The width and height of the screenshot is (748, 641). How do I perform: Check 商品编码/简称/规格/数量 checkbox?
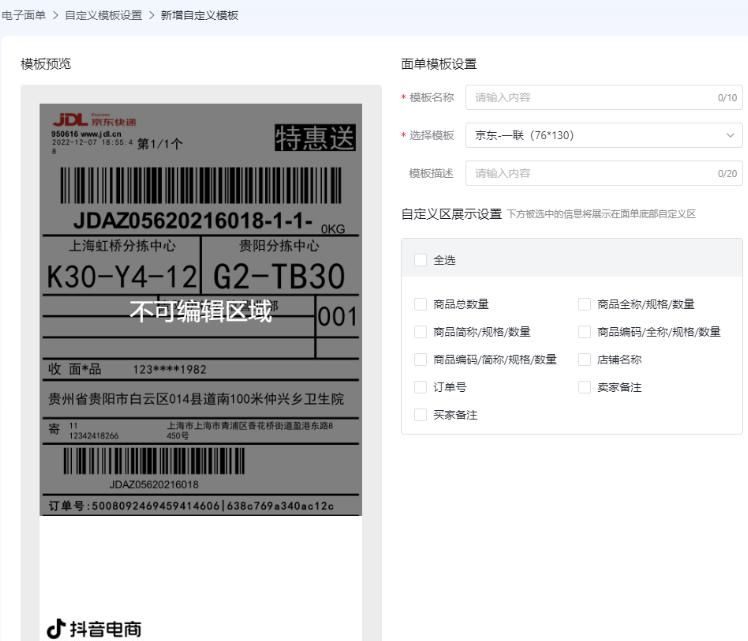click(420, 360)
